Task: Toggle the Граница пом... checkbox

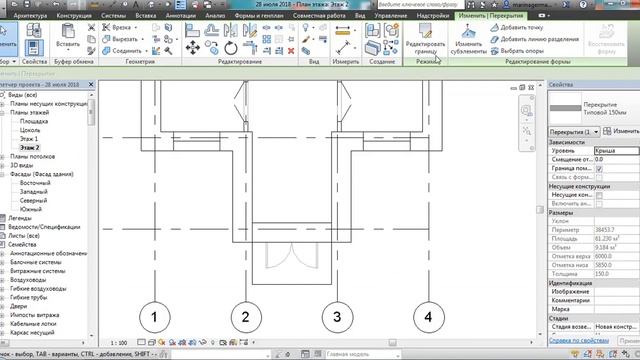Action: tap(599, 169)
